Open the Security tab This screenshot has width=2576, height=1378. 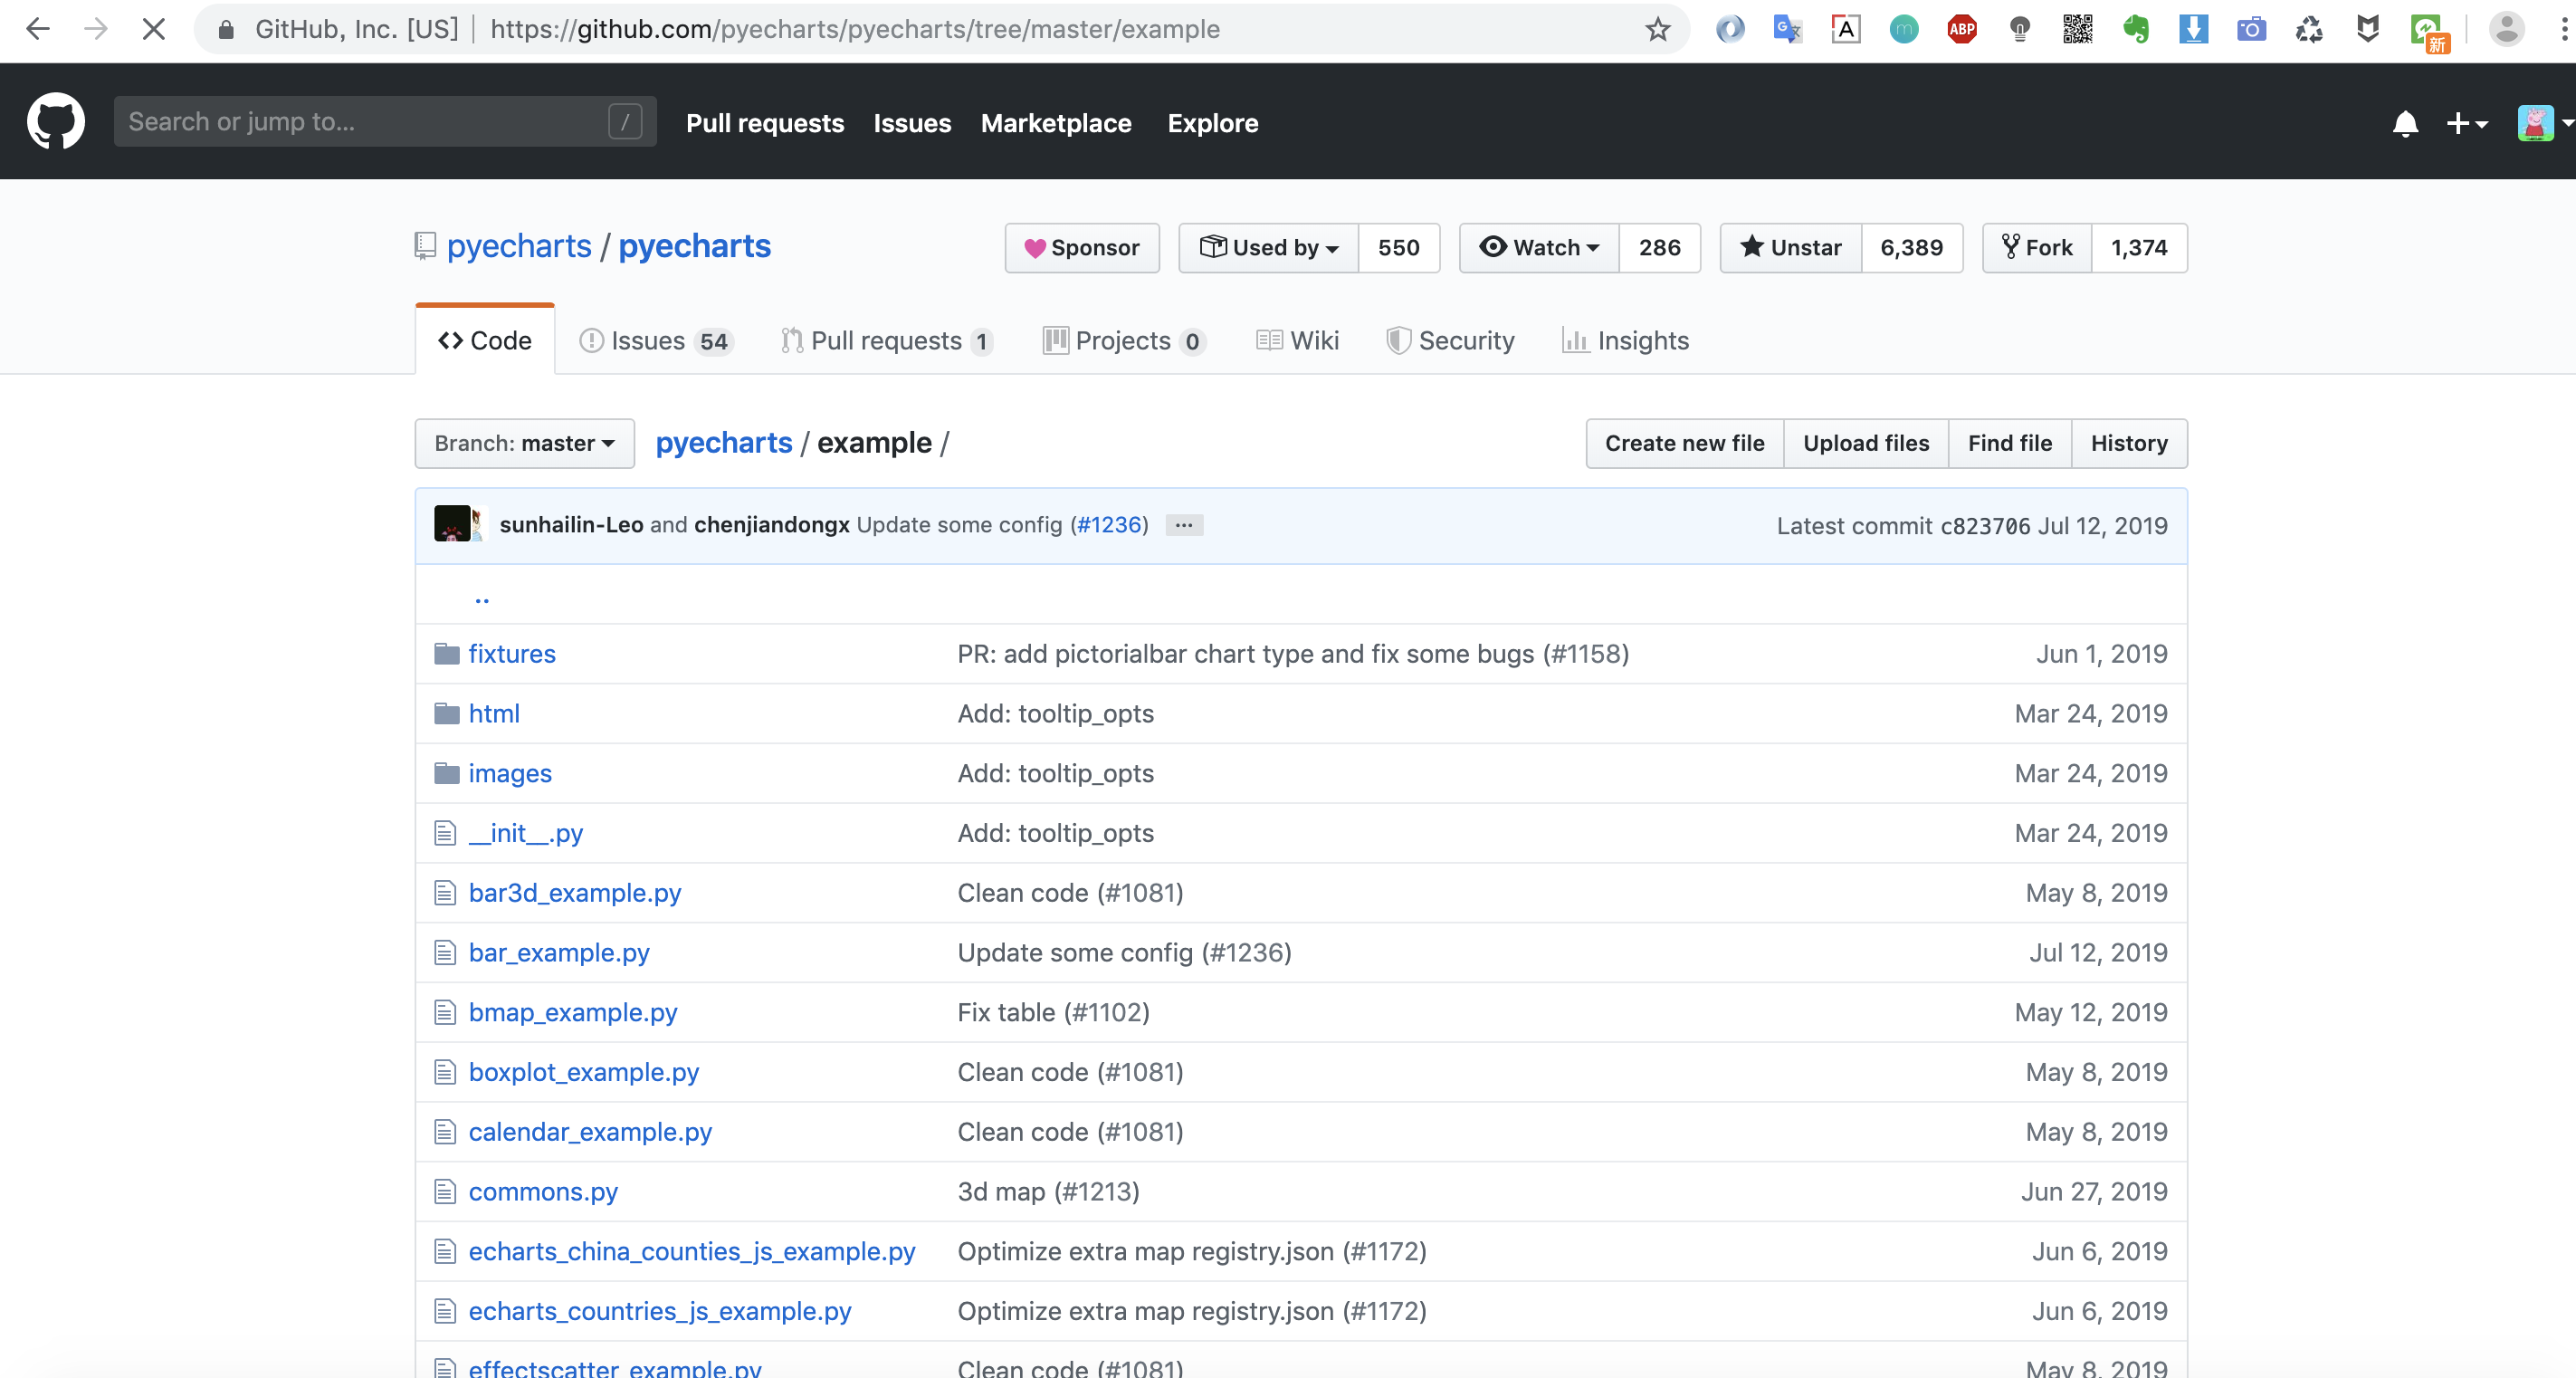click(x=1450, y=340)
